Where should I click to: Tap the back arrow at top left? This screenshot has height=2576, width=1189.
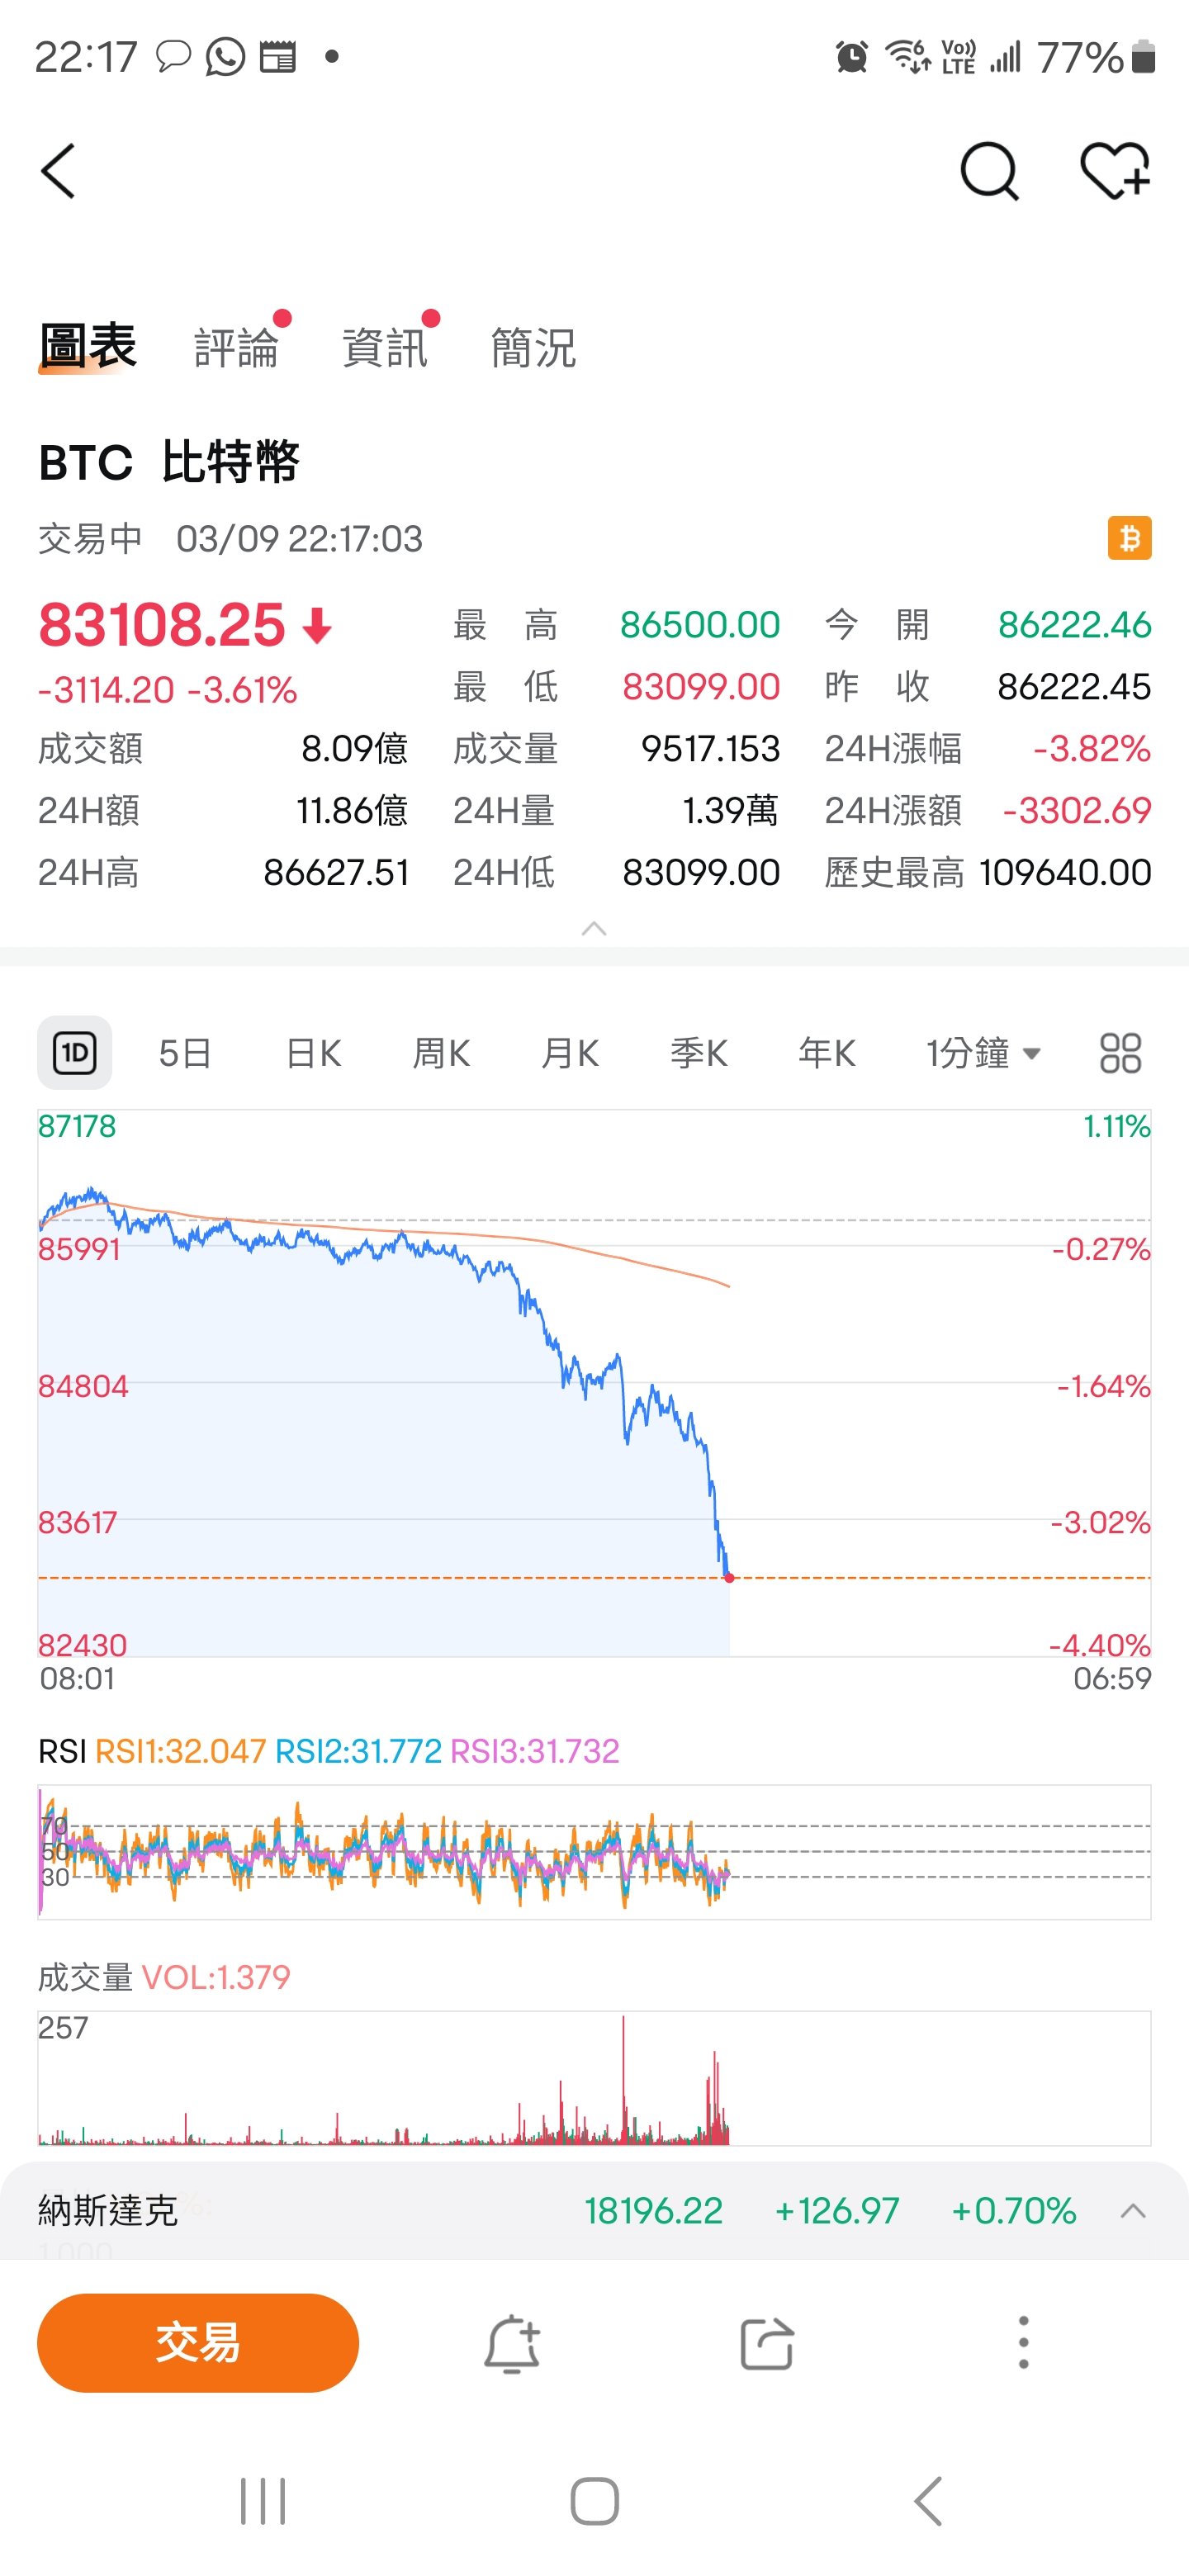(59, 171)
